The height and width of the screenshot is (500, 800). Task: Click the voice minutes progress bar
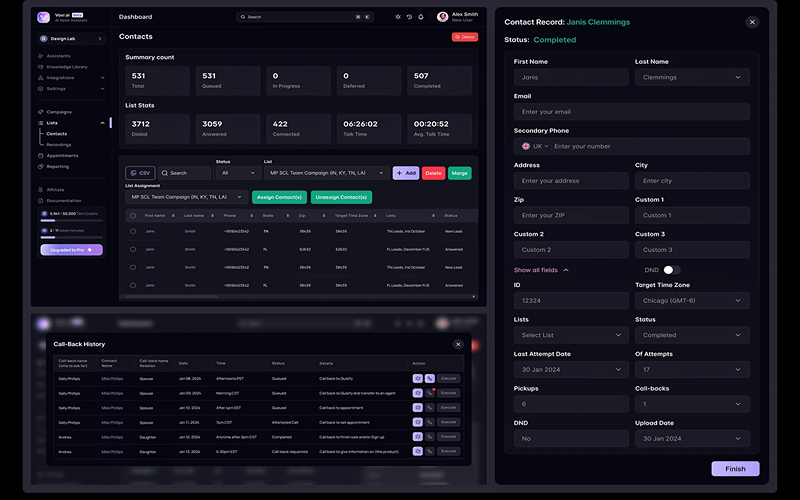[x=71, y=237]
